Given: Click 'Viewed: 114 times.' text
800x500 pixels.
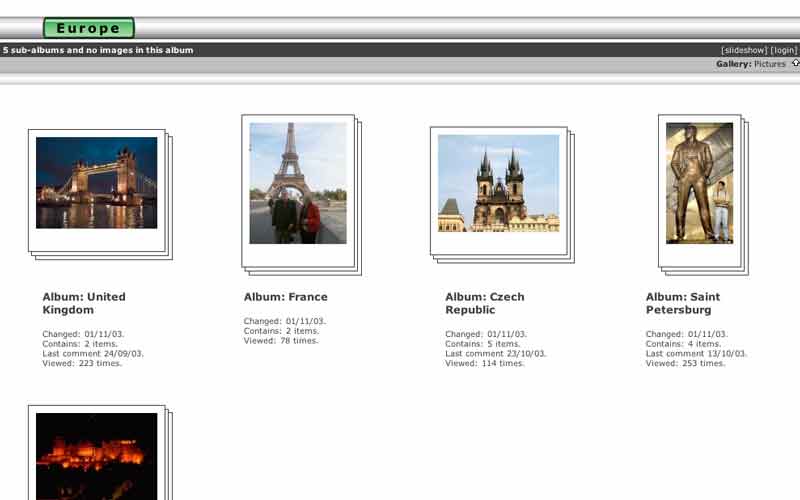Looking at the screenshot, I should tap(485, 363).
